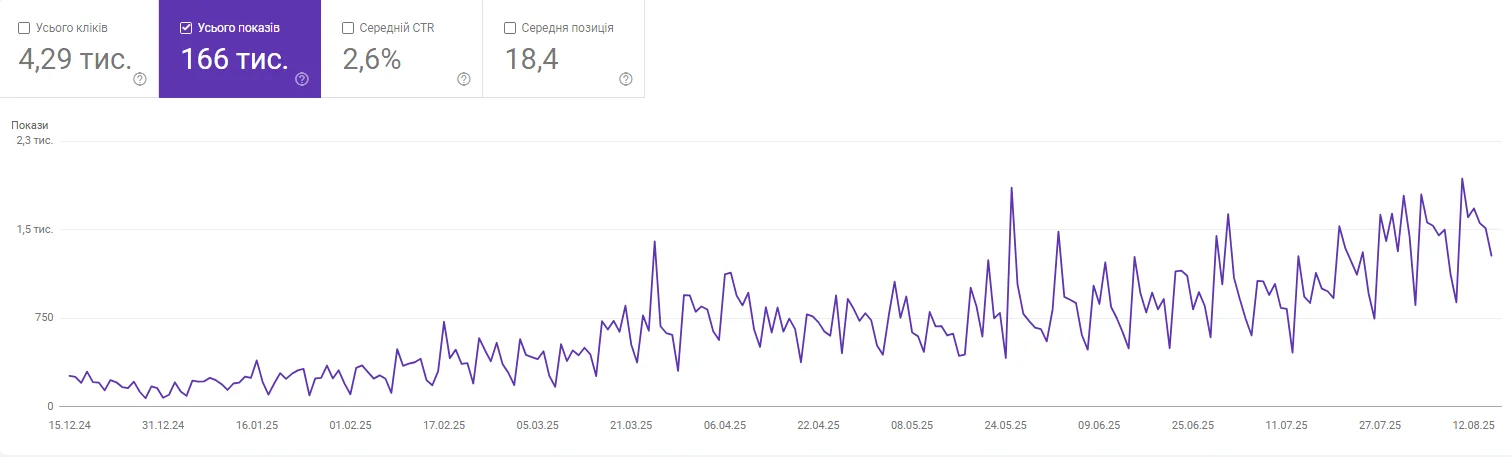Screen dimensions: 1511x457
Task: Click the 09.06.25 date label
Action: point(1099,425)
